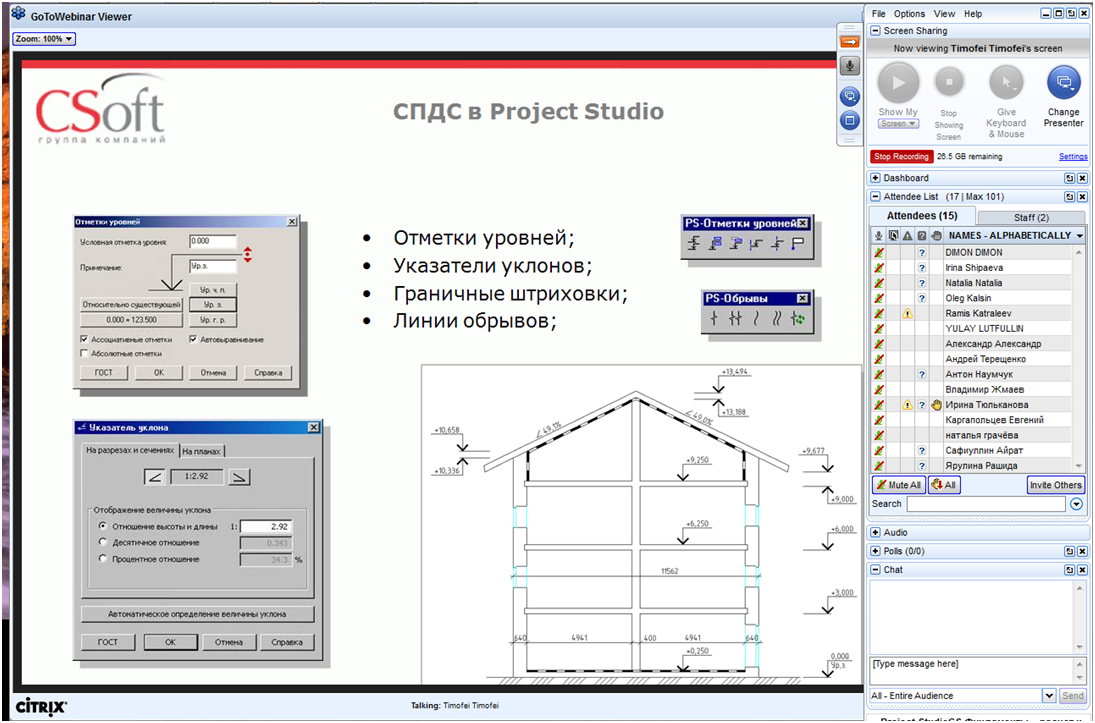Open the View menu
This screenshot has width=1095, height=723.
coord(944,14)
